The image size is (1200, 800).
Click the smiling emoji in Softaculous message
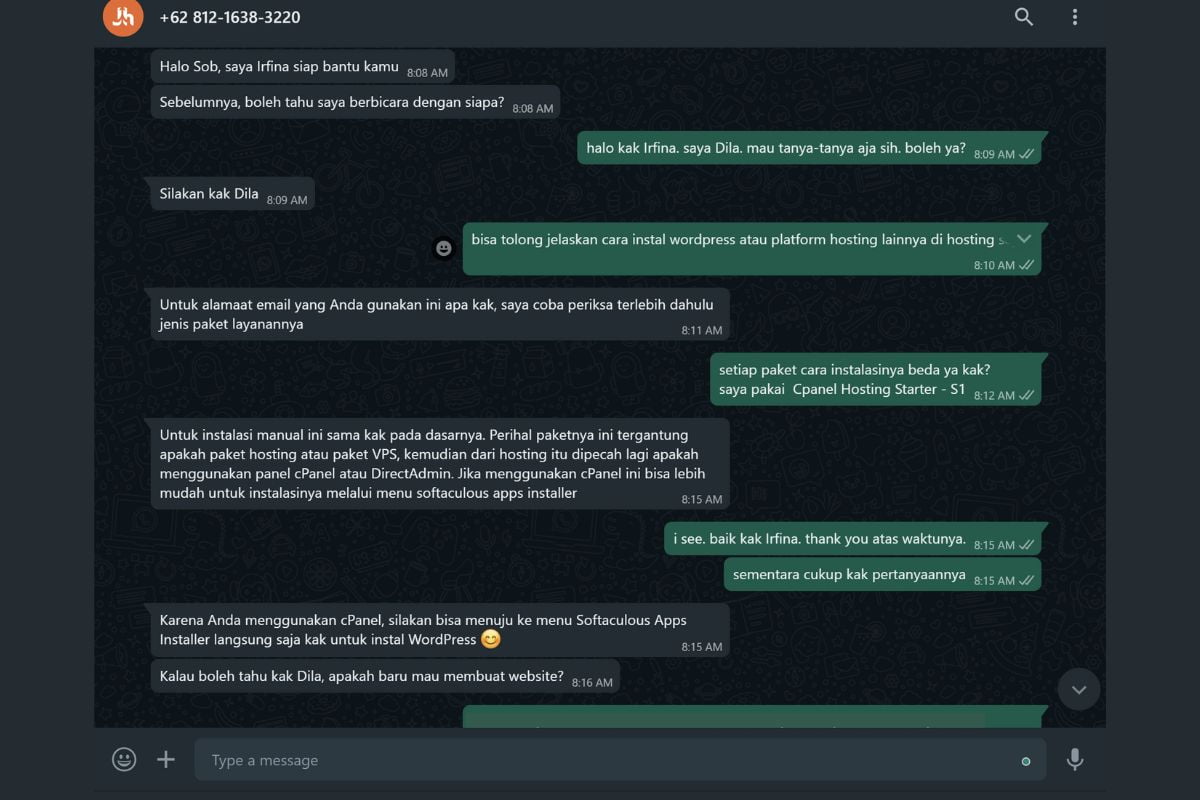(490, 639)
